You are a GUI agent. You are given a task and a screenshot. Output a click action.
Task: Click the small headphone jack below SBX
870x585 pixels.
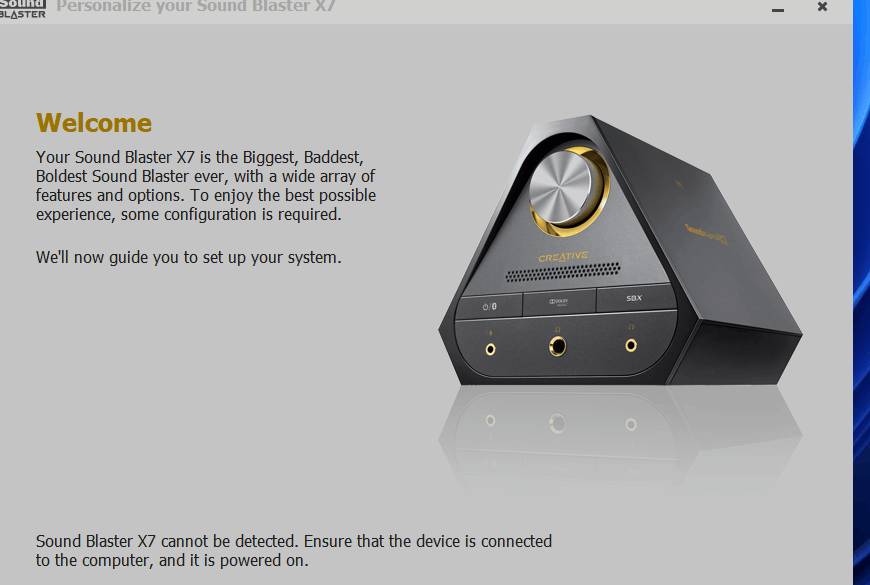[631, 345]
